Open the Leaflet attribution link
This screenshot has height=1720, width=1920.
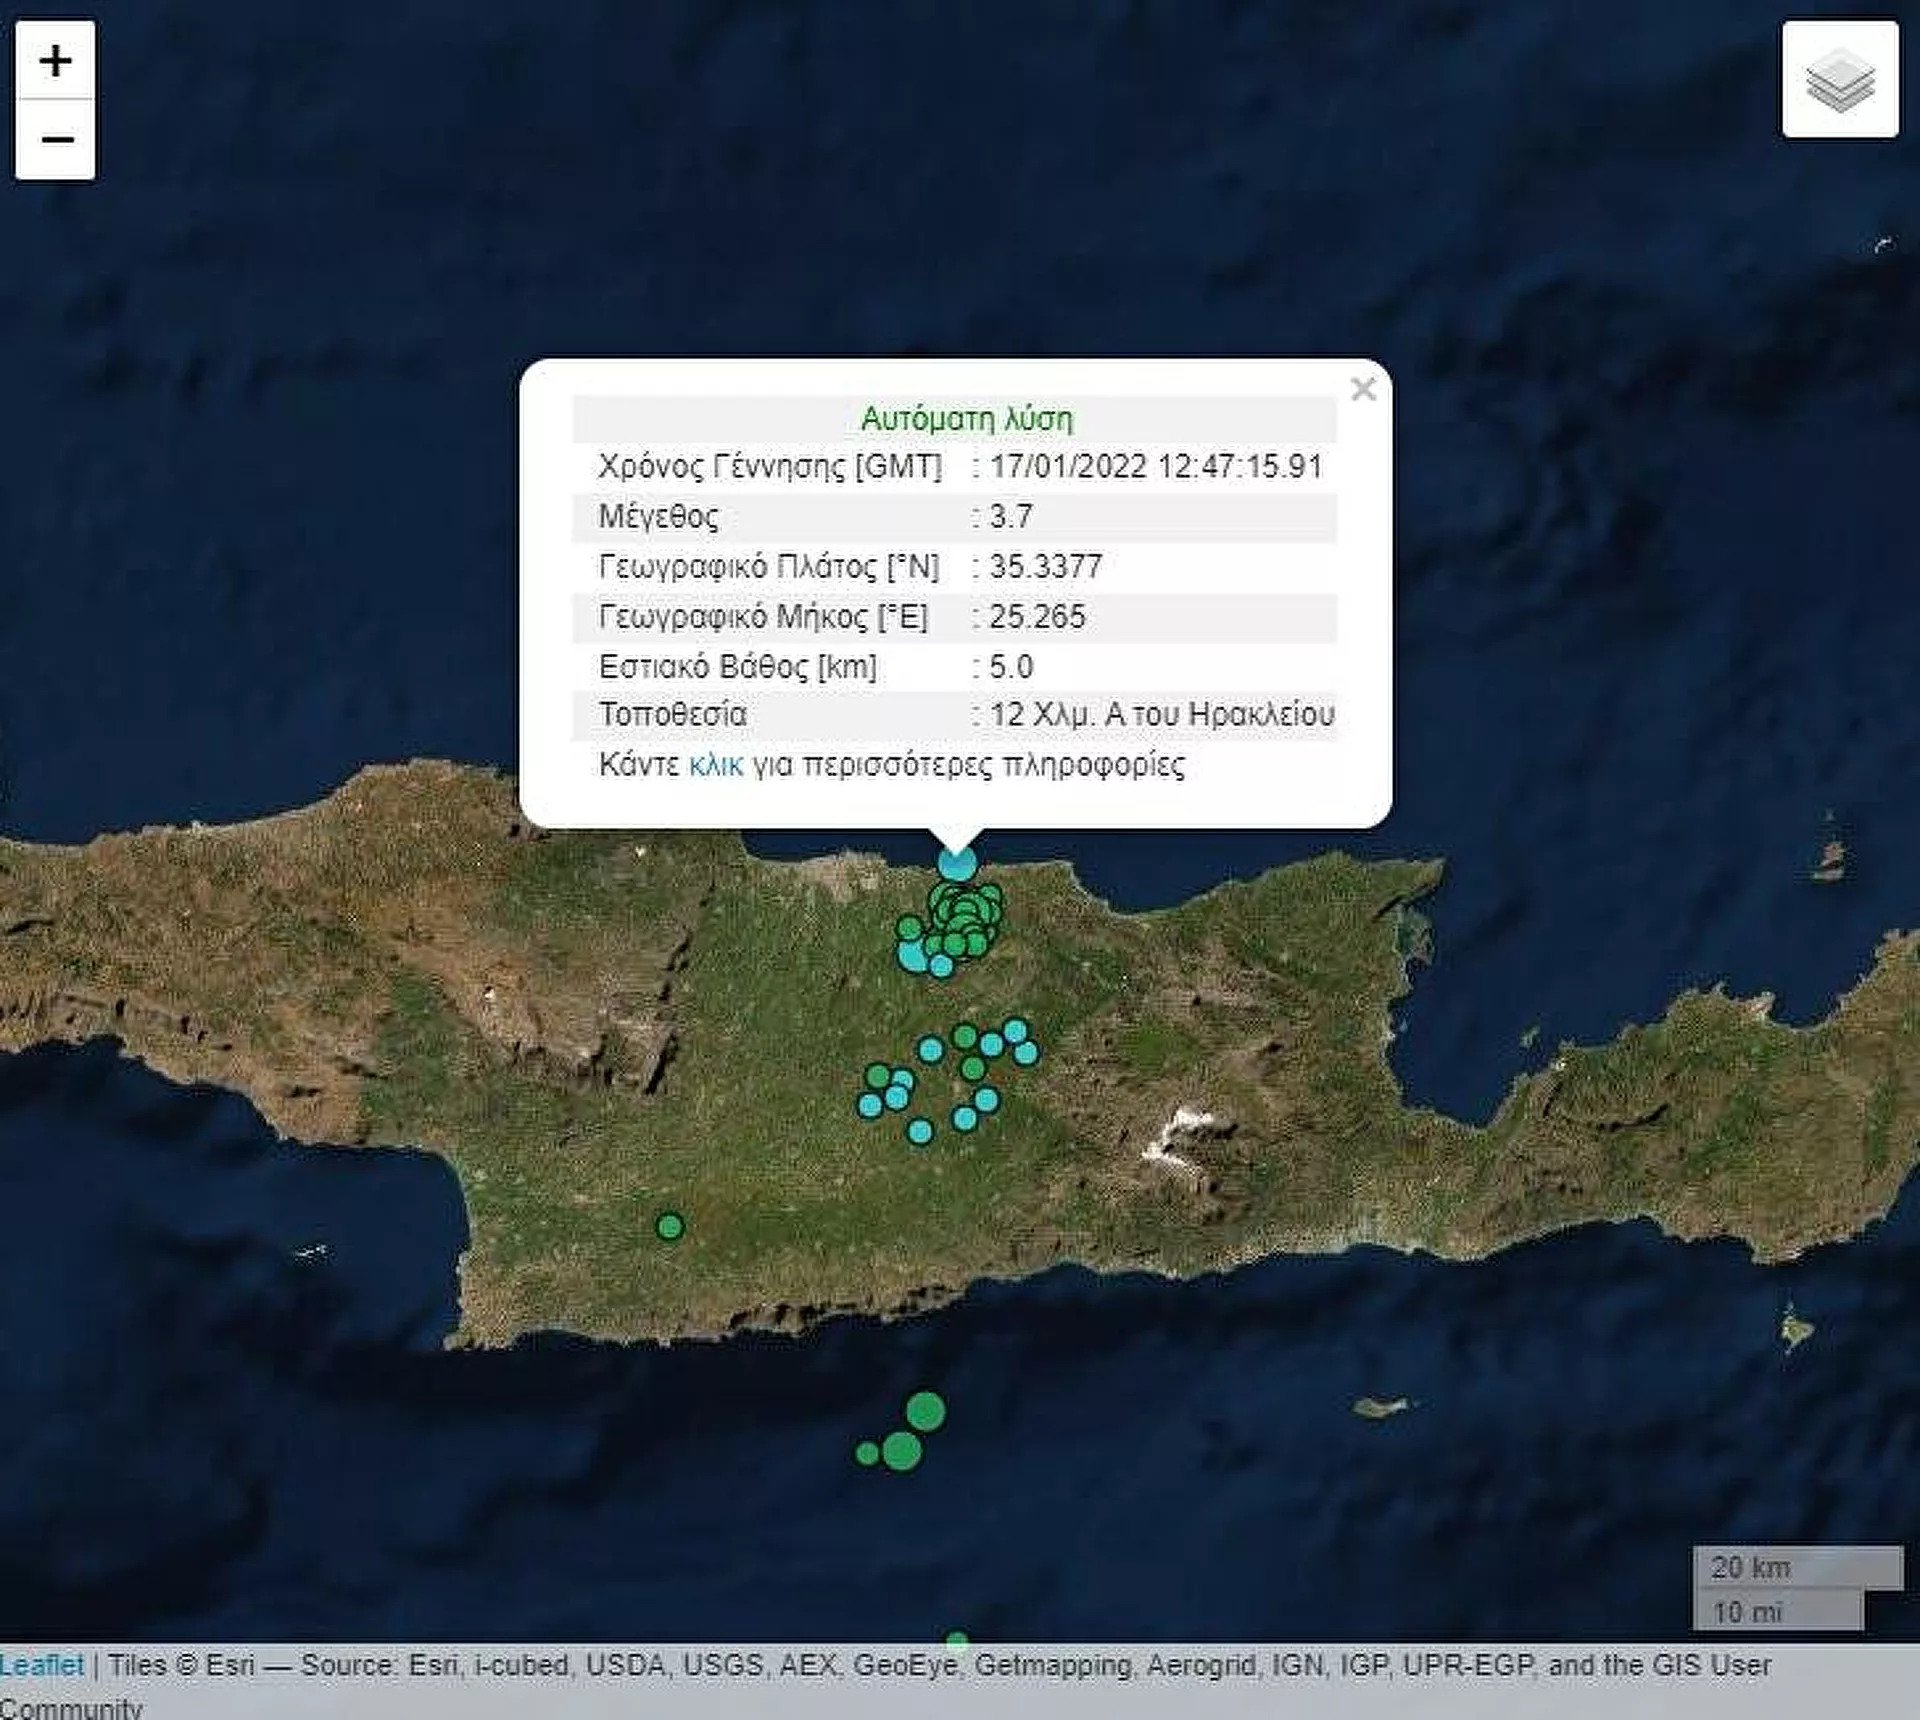tap(41, 1665)
